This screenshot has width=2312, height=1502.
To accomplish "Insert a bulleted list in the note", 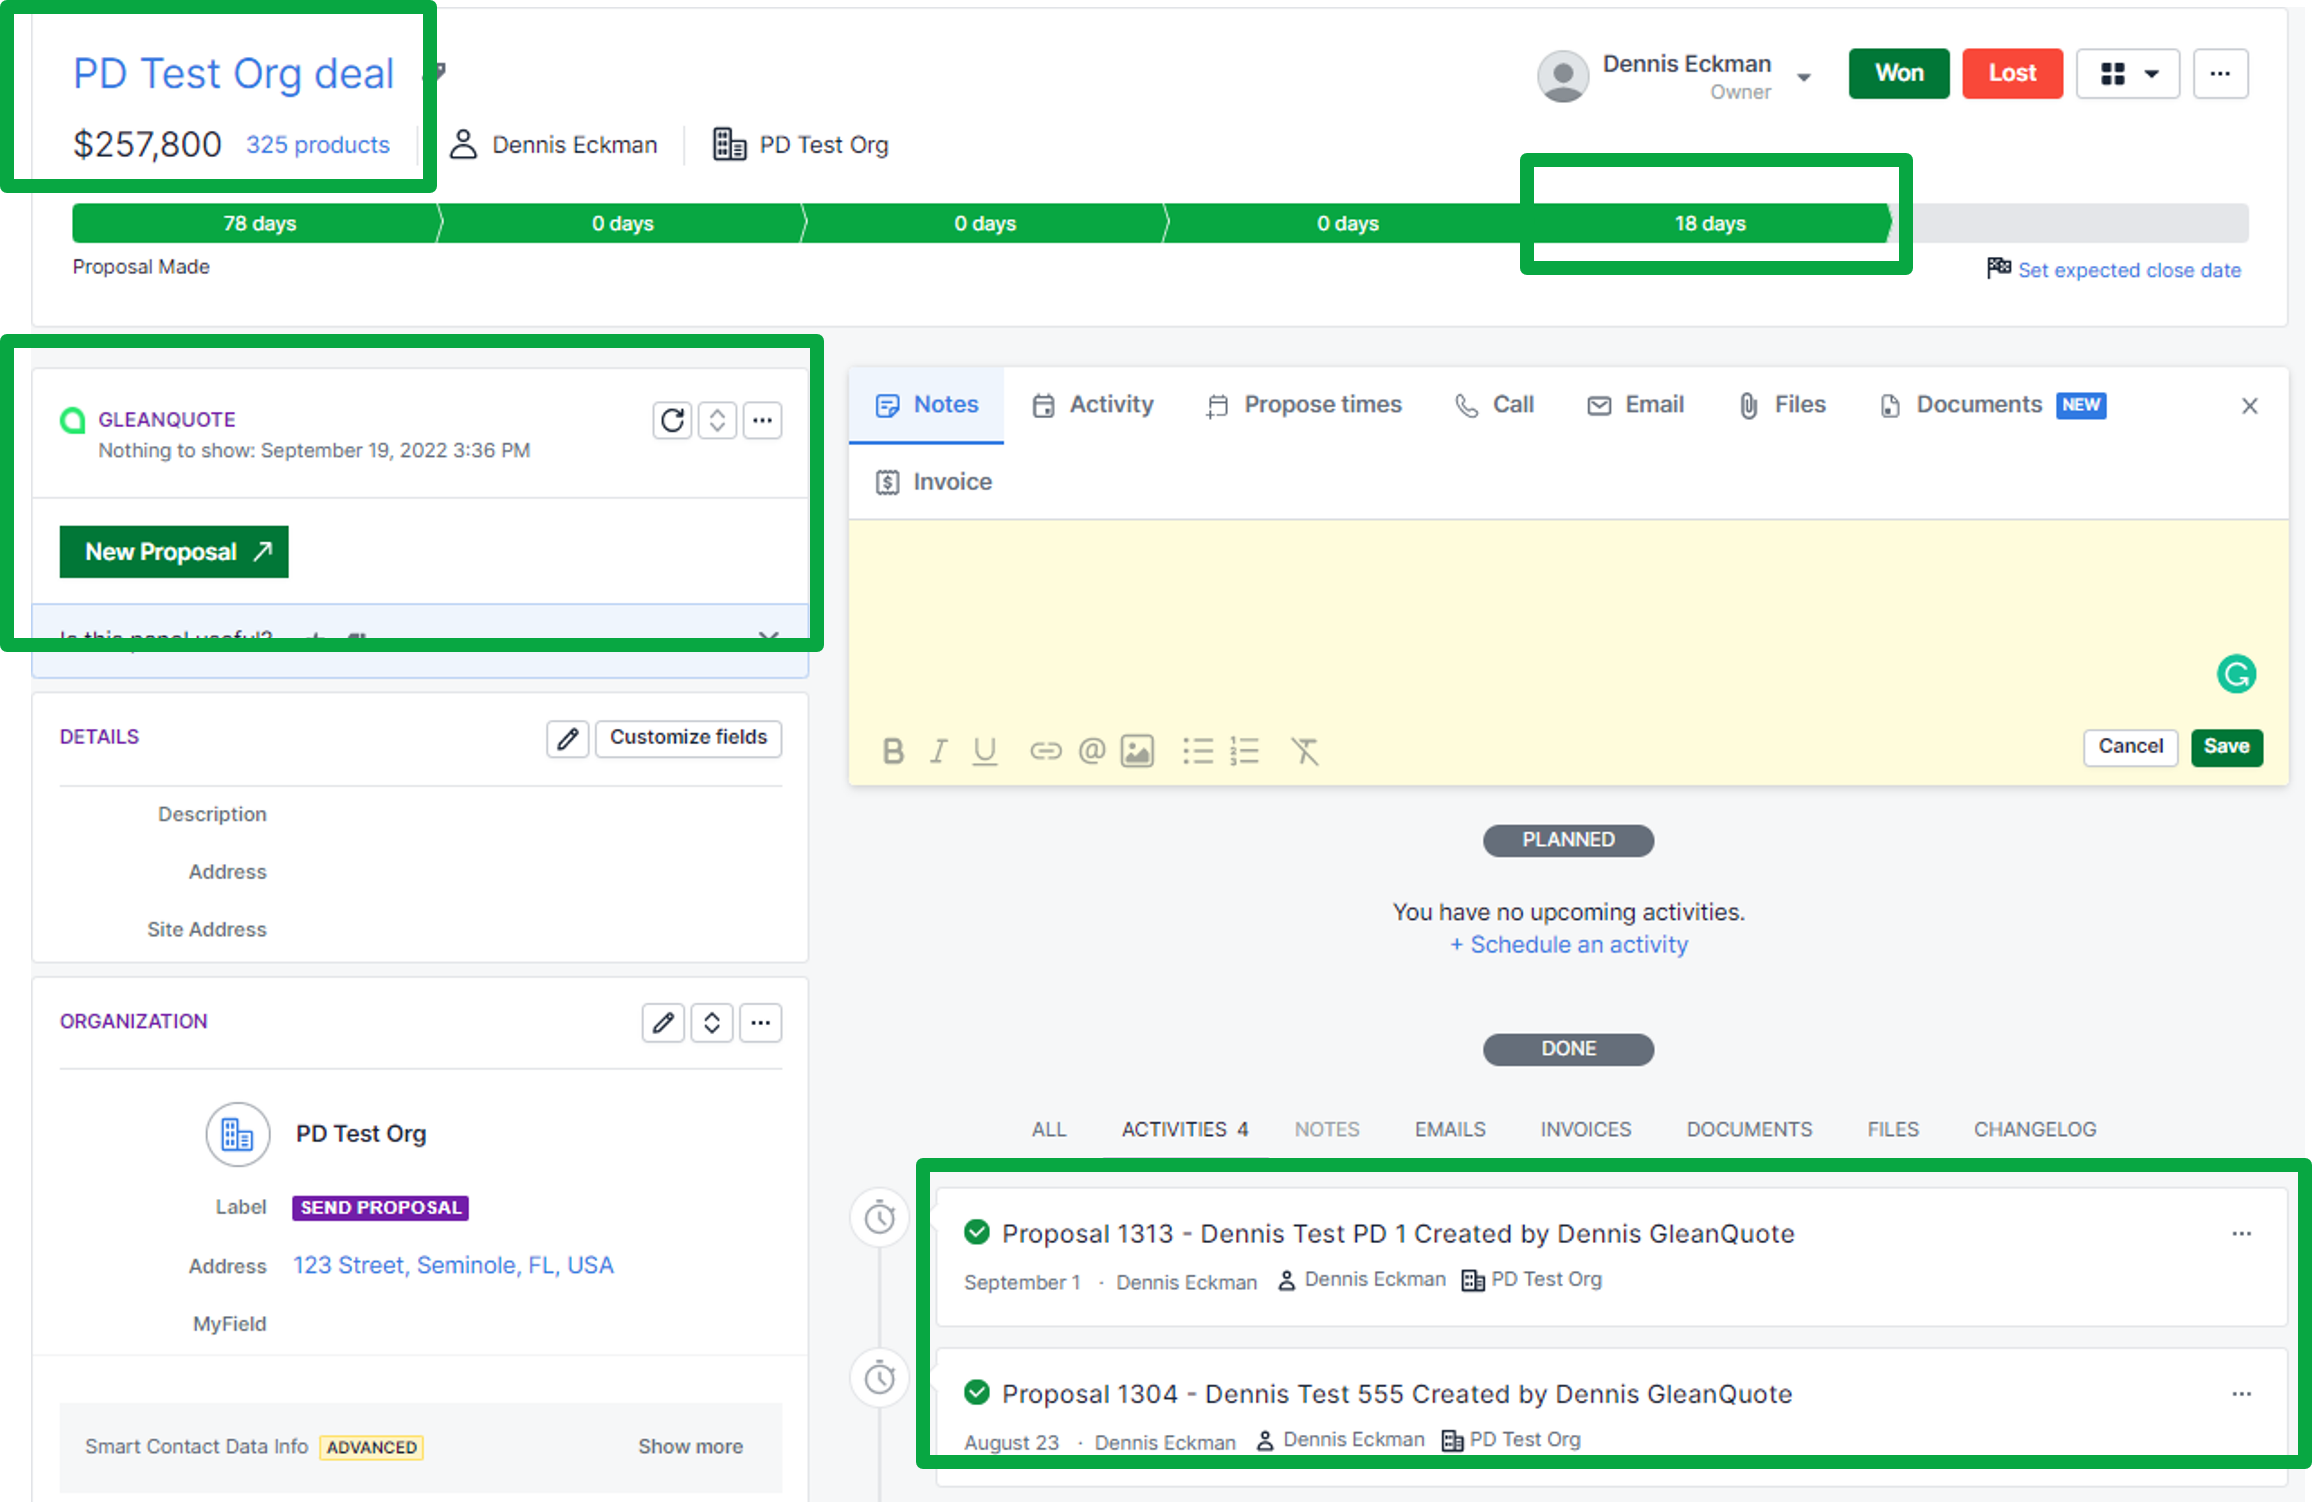I will [x=1197, y=751].
